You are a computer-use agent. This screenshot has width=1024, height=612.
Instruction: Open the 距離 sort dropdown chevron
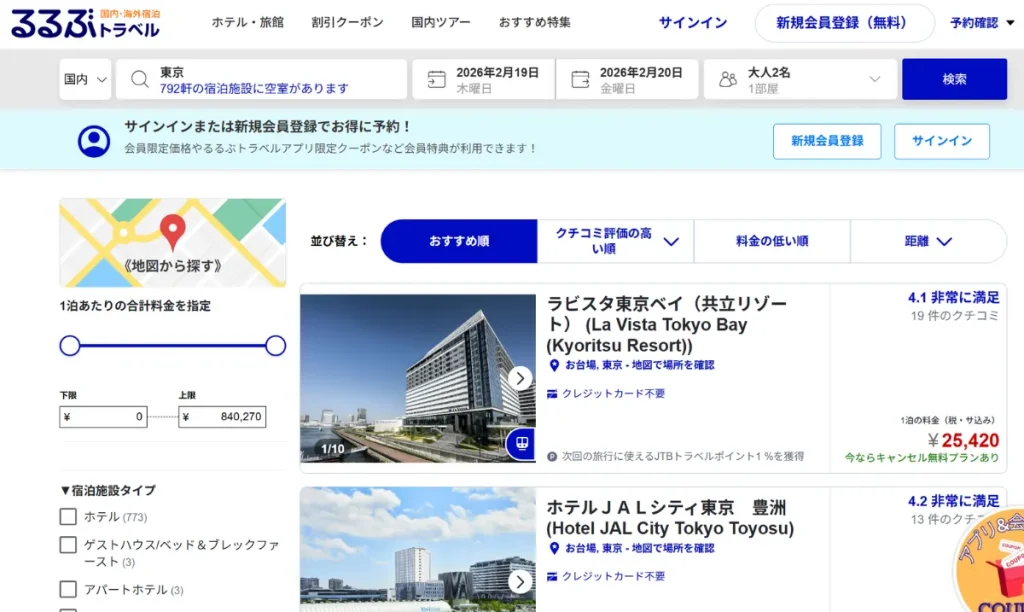point(946,241)
